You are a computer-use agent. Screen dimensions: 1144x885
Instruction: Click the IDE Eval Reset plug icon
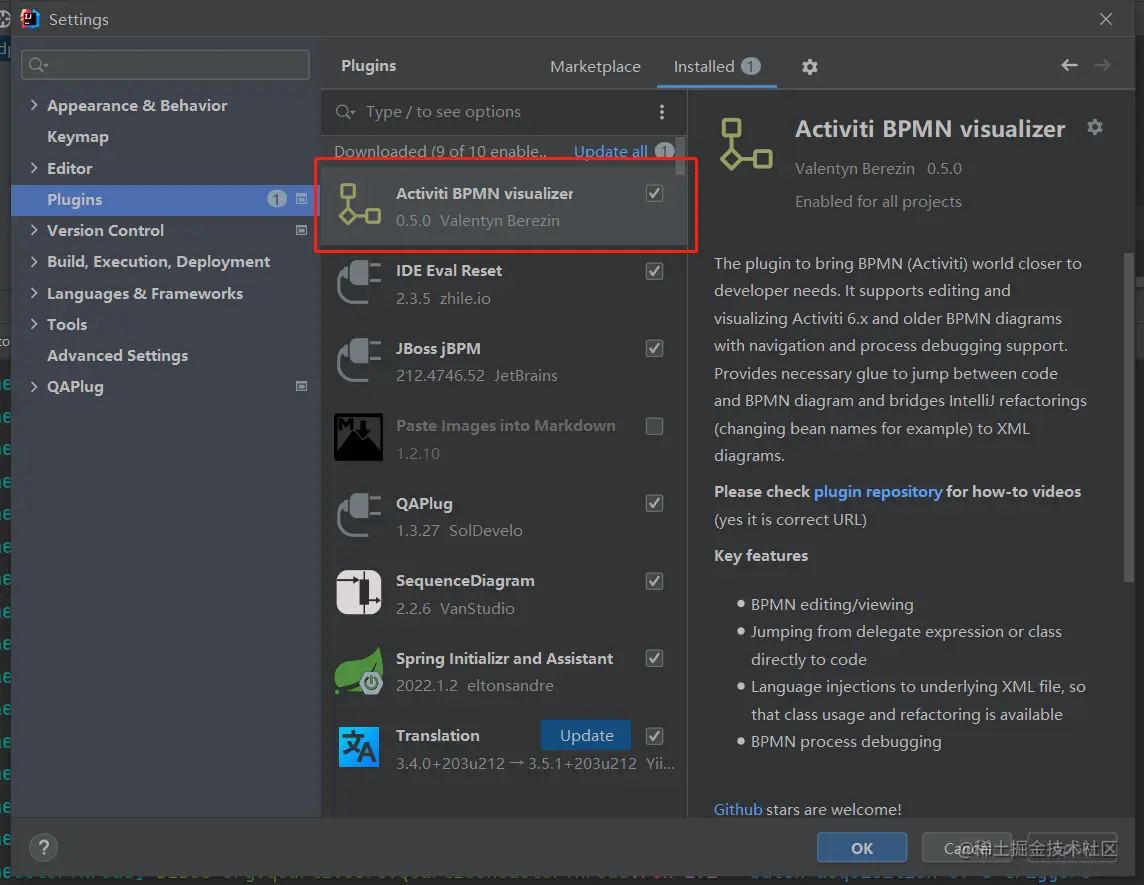point(359,282)
